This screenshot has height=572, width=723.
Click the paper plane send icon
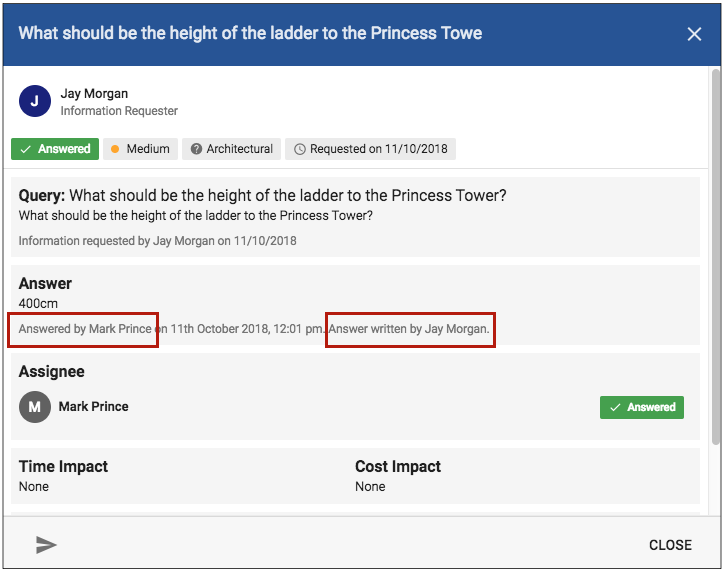point(46,545)
